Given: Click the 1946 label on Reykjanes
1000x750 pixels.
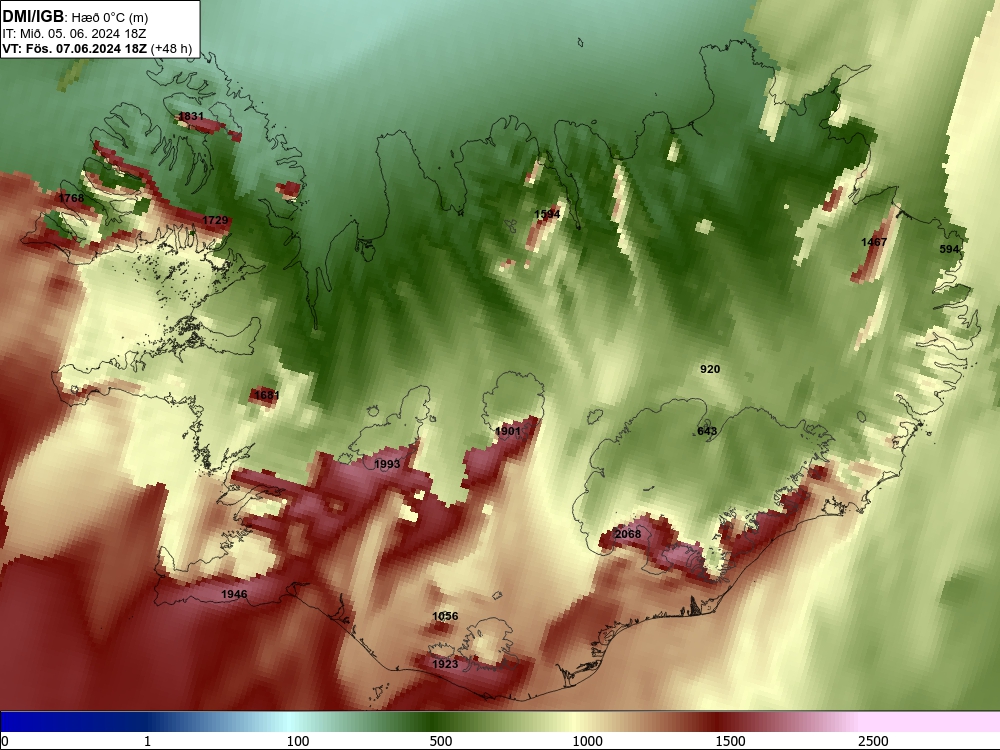Looking at the screenshot, I should click(x=234, y=594).
